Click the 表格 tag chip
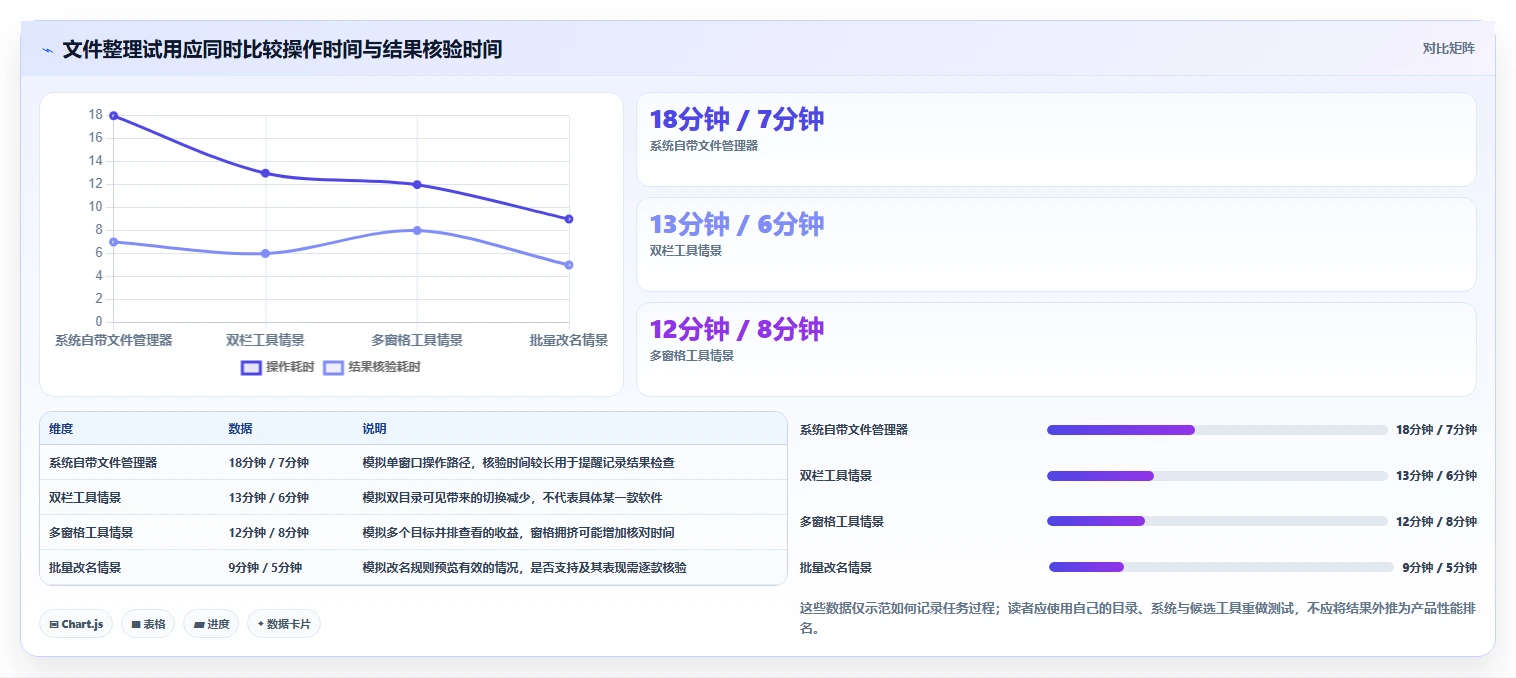Image resolution: width=1516 pixels, height=678 pixels. 148,624
